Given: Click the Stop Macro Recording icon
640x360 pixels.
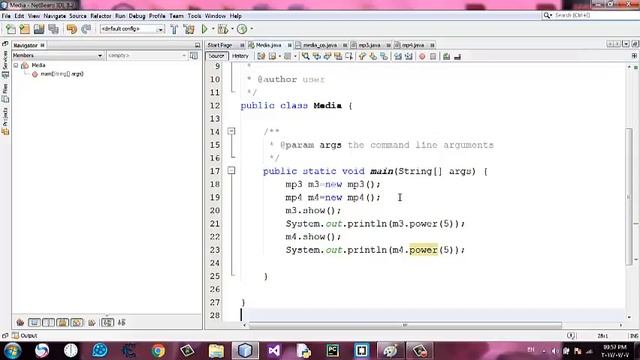Looking at the screenshot, I should pos(433,56).
